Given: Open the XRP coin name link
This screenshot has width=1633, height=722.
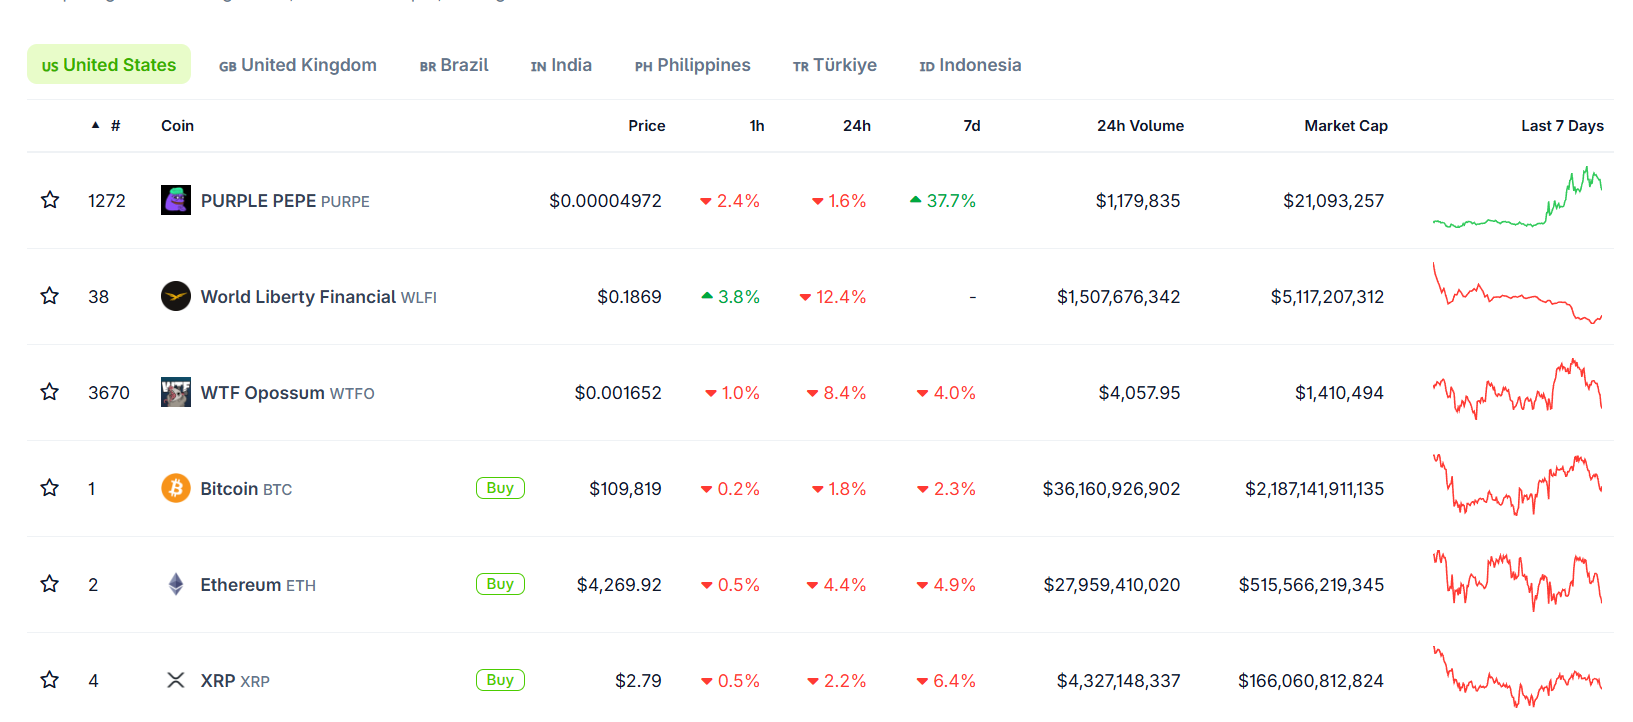Looking at the screenshot, I should [235, 681].
